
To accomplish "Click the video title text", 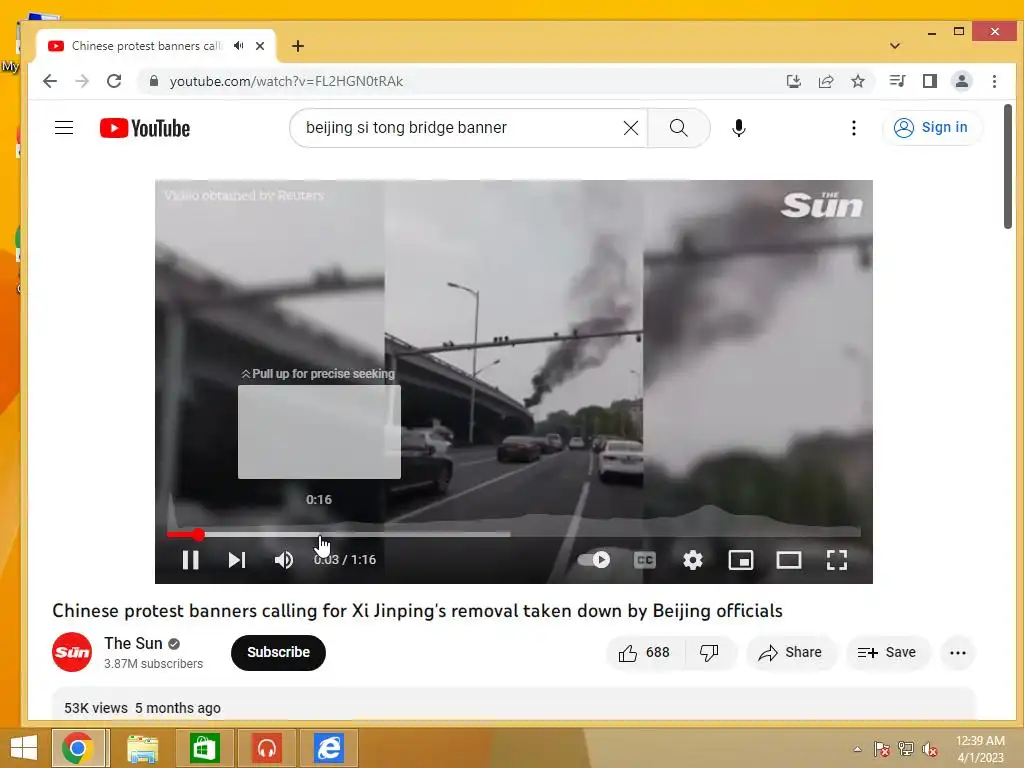I will pos(417,611).
